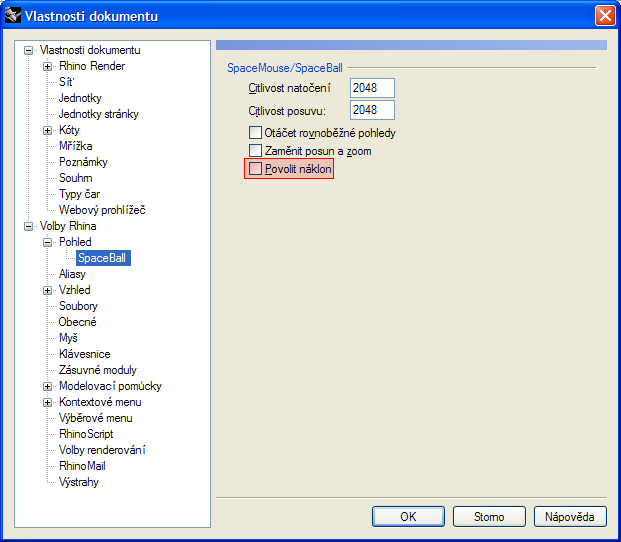
Task: Click the Rhino icon in title bar
Action: point(15,16)
